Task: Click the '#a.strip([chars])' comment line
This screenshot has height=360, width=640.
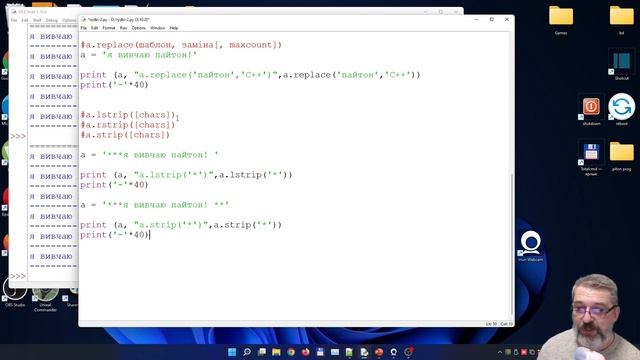Action: pyautogui.click(x=124, y=135)
